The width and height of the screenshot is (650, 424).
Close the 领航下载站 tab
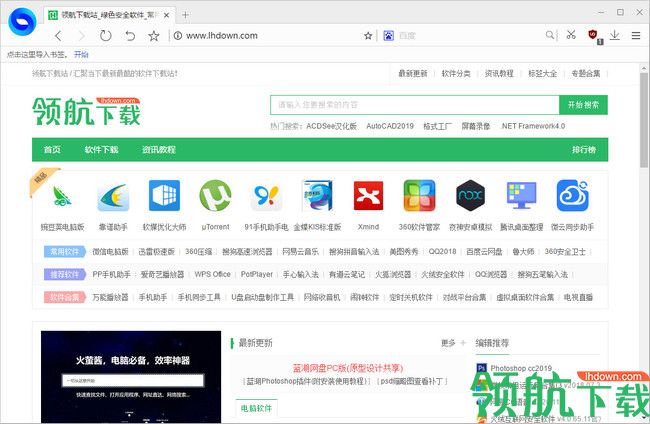coord(166,15)
